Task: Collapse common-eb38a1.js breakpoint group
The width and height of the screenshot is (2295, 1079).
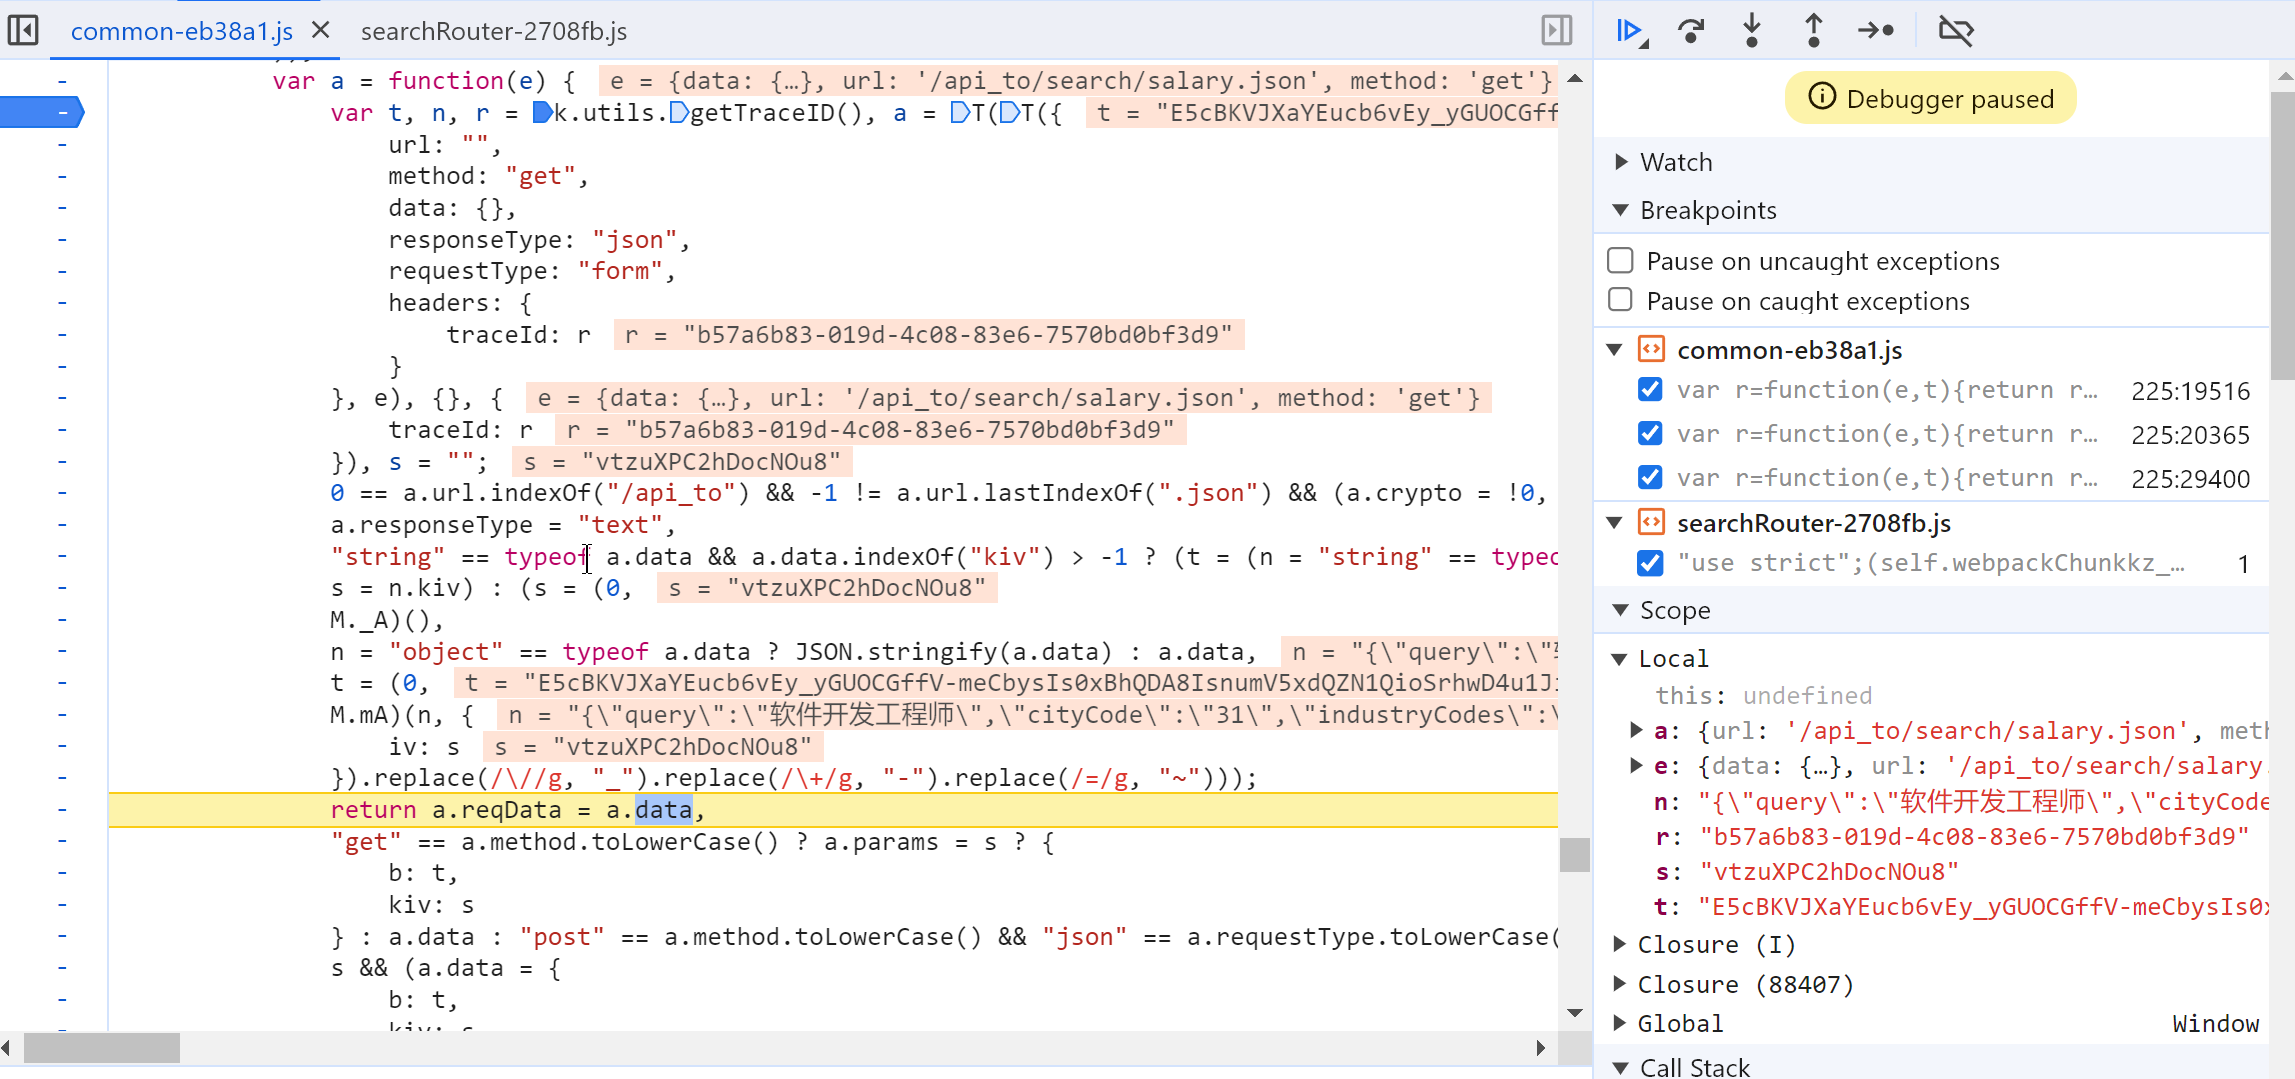Action: pos(1615,349)
